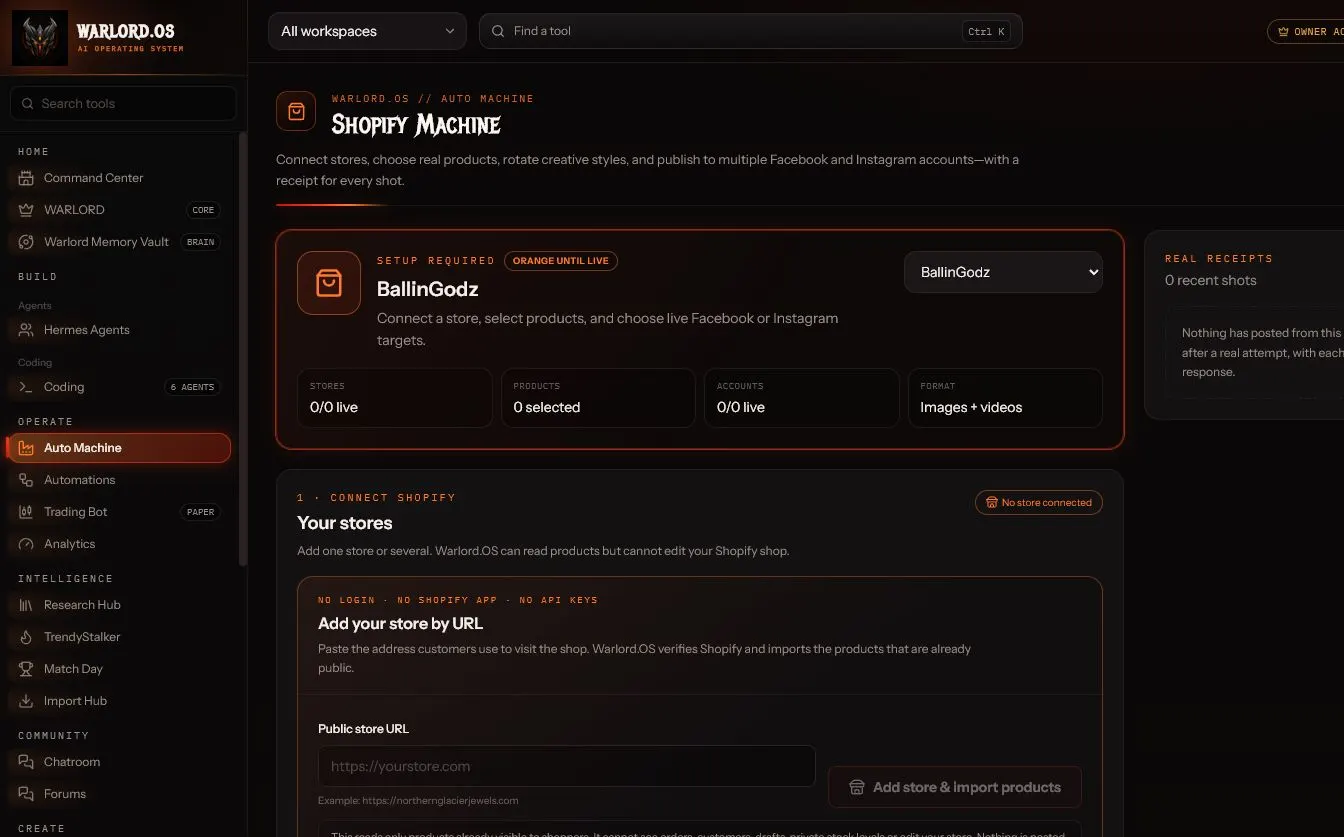The width and height of the screenshot is (1344, 837).
Task: Click the No store connected badge
Action: point(1039,503)
